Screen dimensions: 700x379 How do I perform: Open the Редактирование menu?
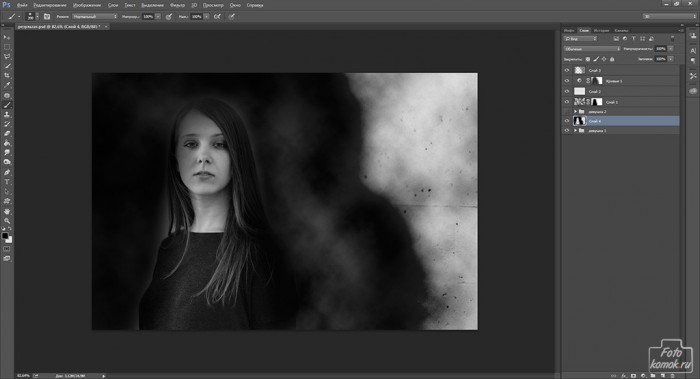pos(50,5)
